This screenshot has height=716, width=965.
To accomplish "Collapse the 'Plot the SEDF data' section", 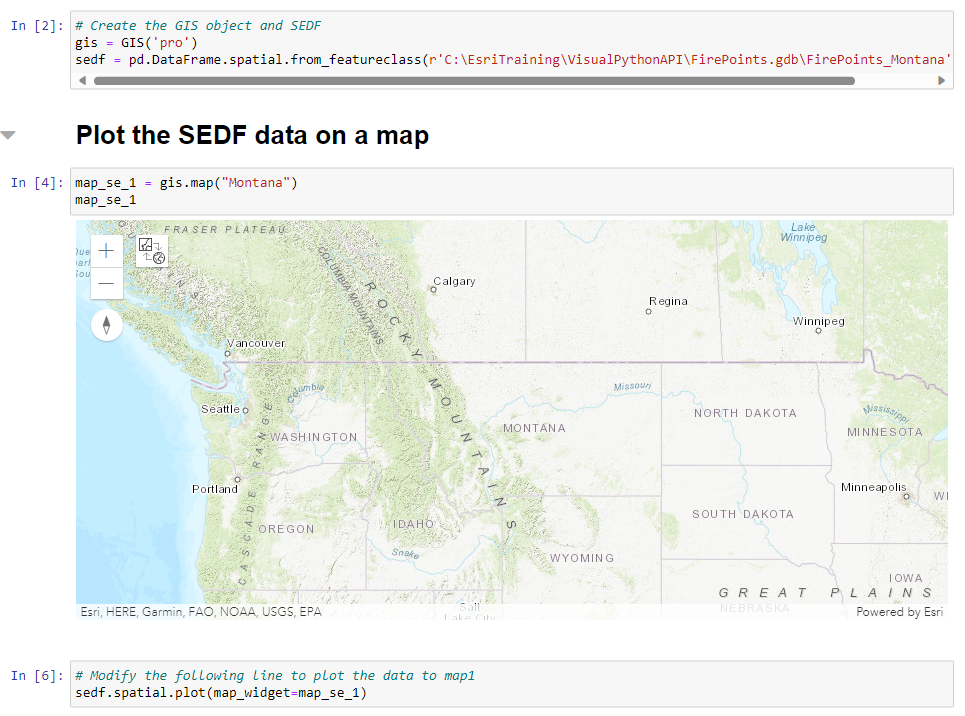I will pyautogui.click(x=9, y=135).
